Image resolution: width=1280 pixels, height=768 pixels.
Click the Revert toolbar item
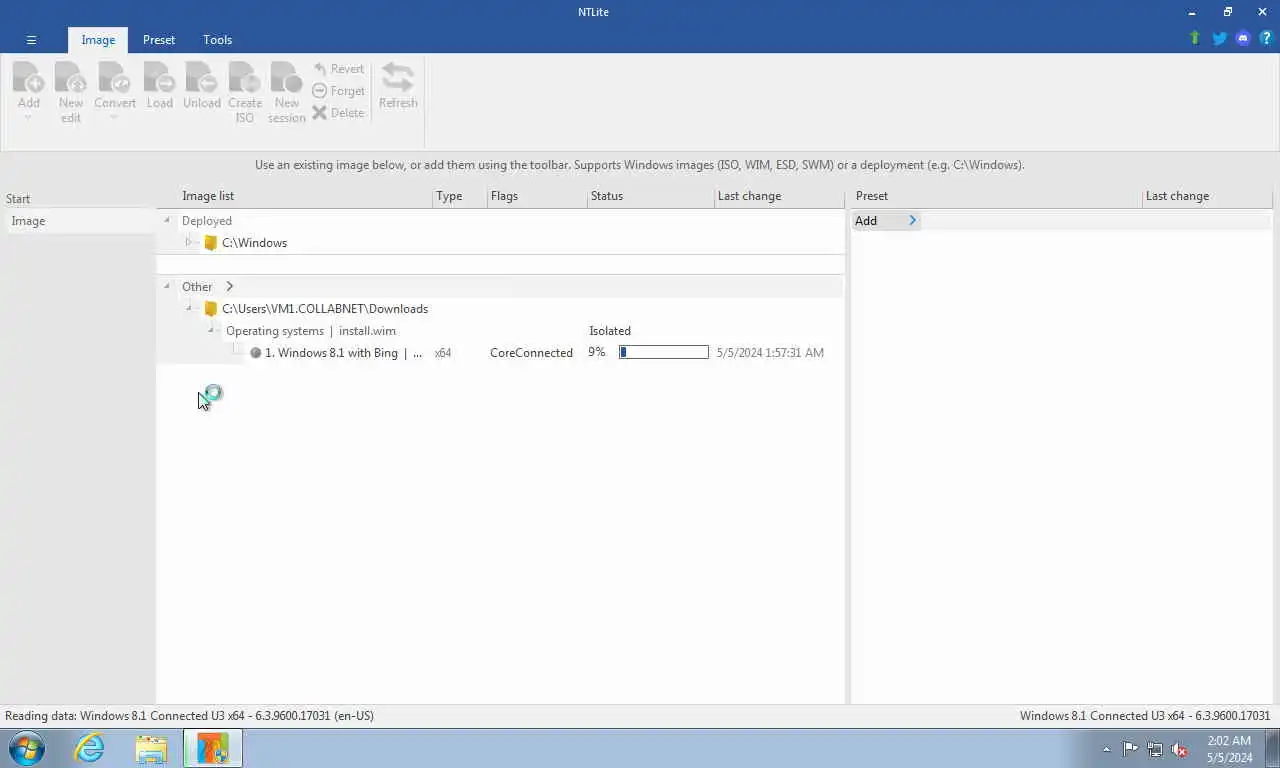tap(338, 69)
